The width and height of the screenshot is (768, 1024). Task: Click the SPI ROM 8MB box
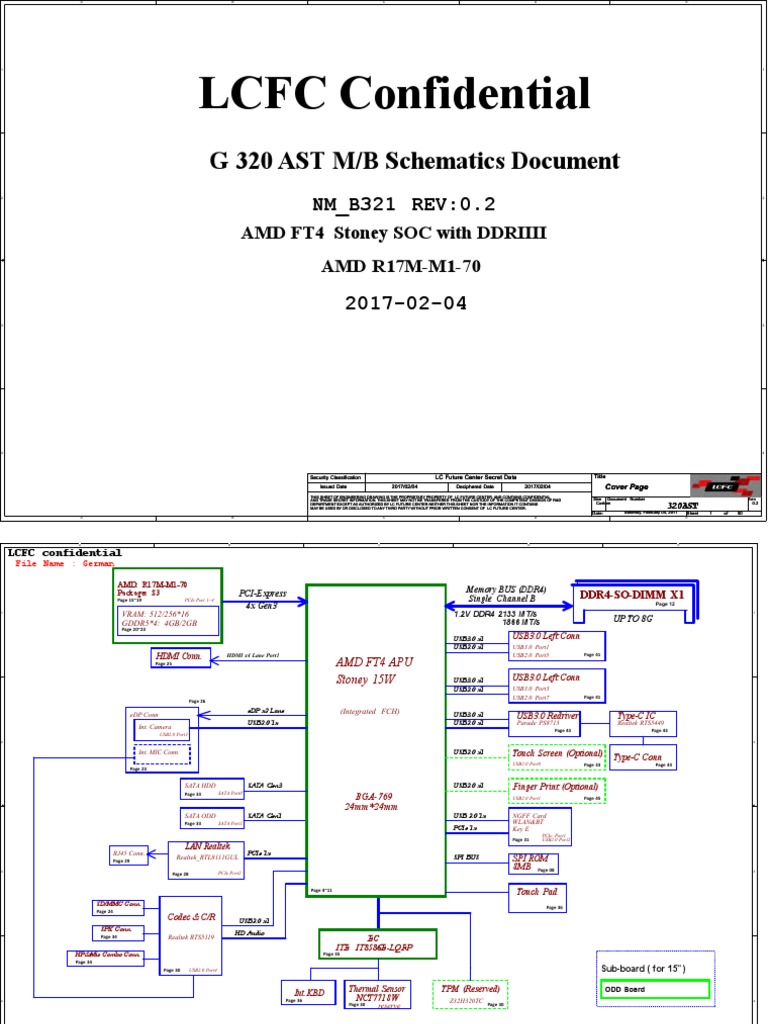(x=534, y=863)
